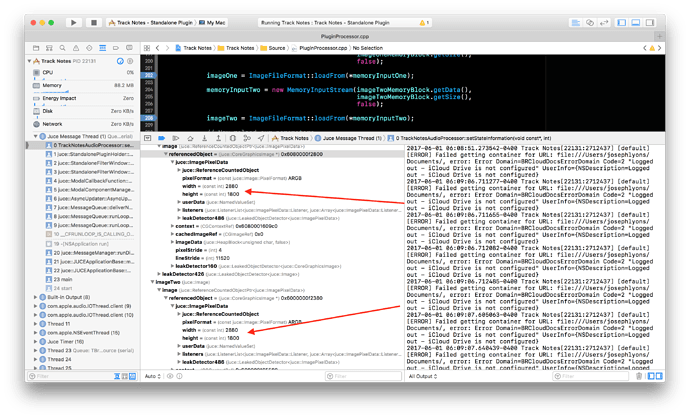Open the Memory gauge report
Screen dimensions: 690x418
point(83,85)
